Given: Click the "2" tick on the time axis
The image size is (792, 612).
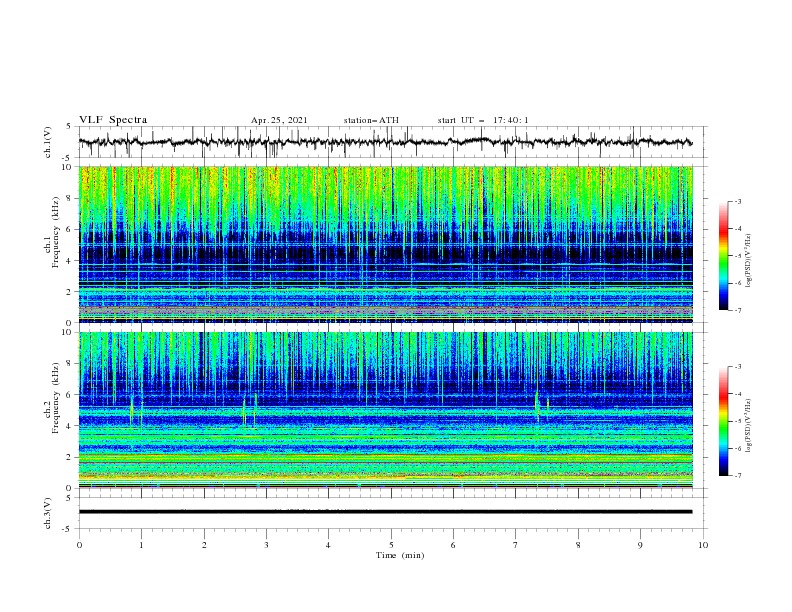Looking at the screenshot, I should [x=204, y=545].
